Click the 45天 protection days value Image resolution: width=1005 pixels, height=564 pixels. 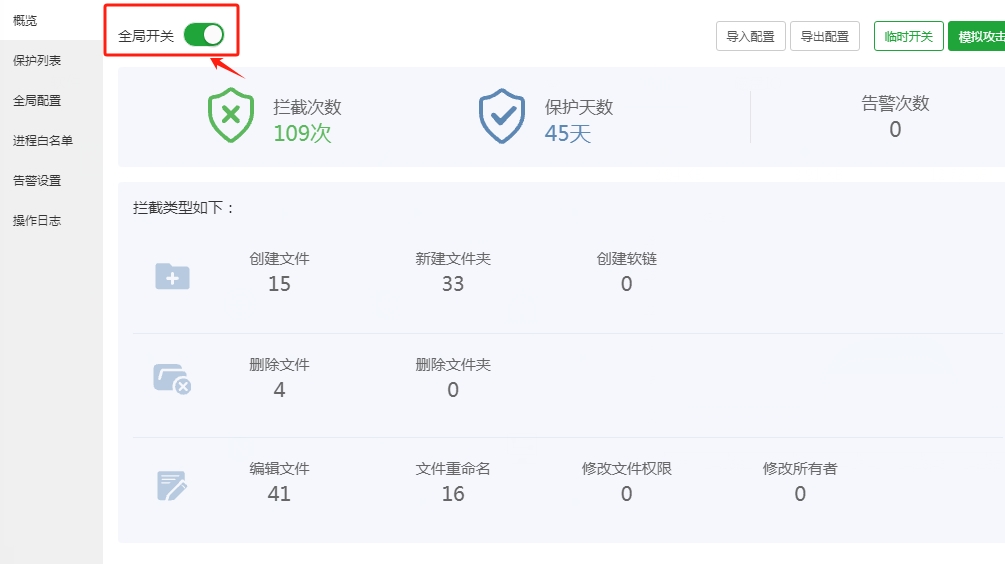pyautogui.click(x=568, y=133)
